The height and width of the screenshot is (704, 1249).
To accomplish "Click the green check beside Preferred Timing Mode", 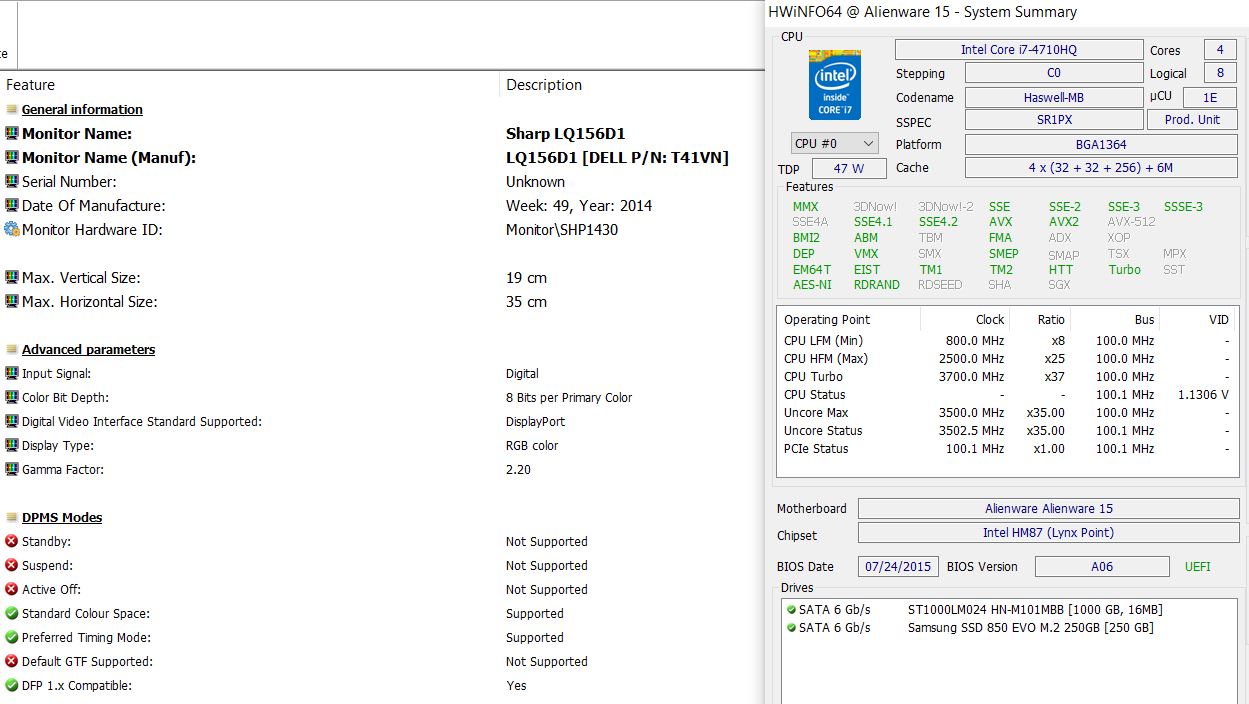I will click(x=12, y=638).
